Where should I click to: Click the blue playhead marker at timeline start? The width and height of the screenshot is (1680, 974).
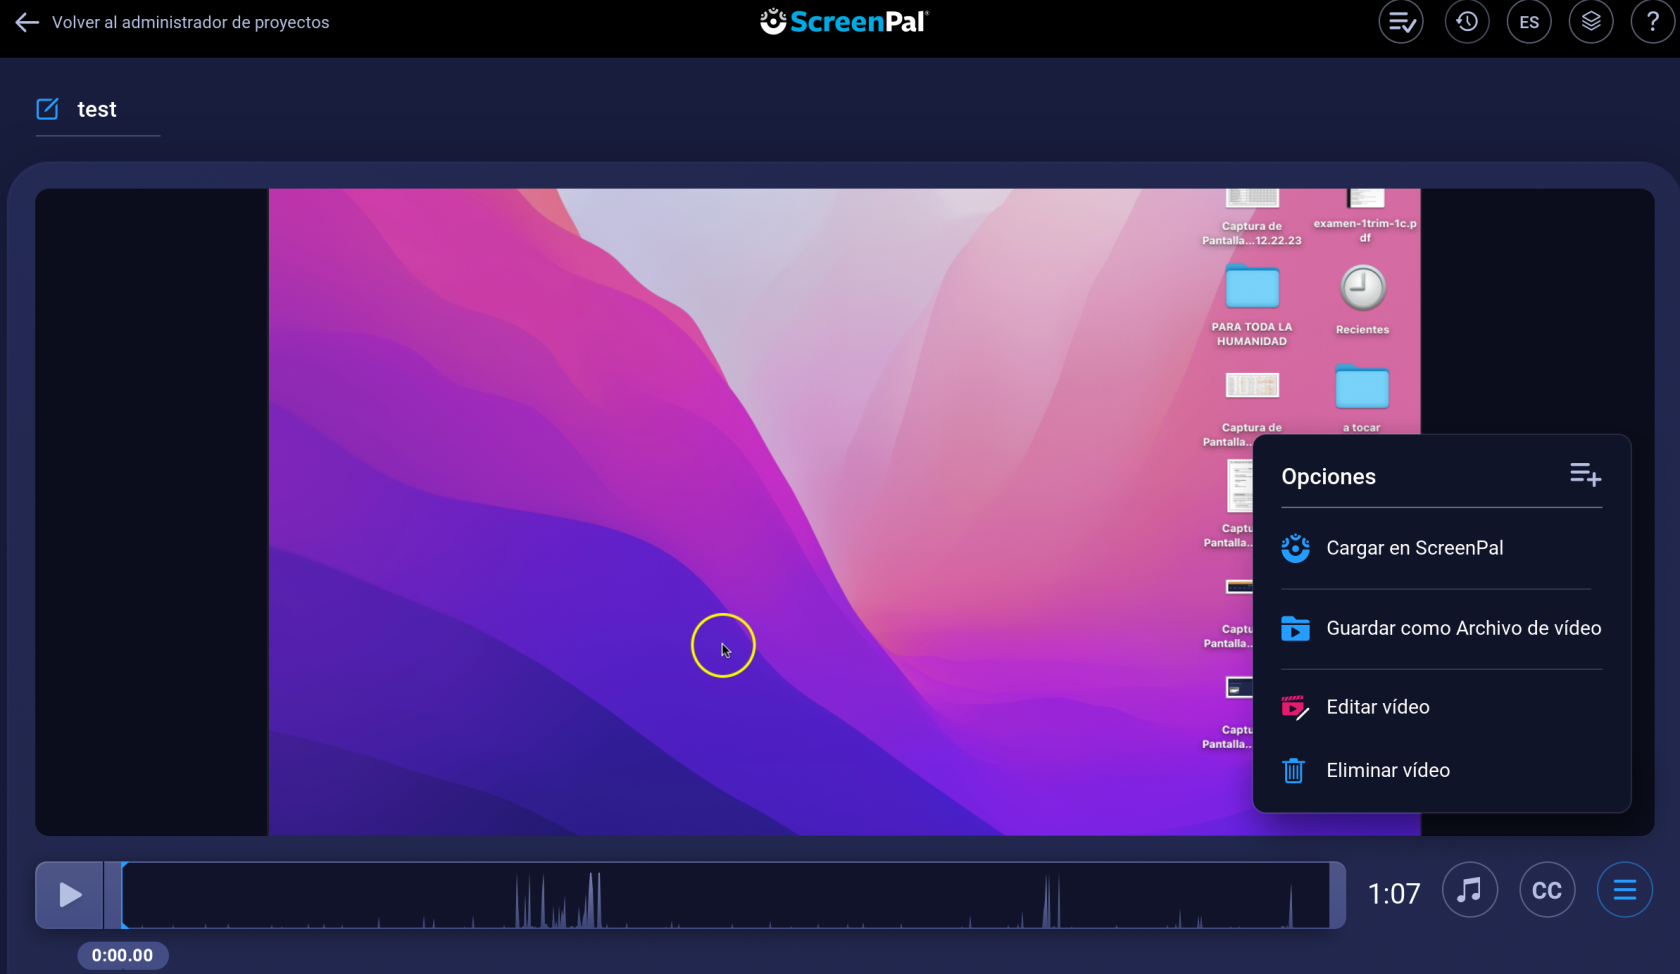click(123, 895)
